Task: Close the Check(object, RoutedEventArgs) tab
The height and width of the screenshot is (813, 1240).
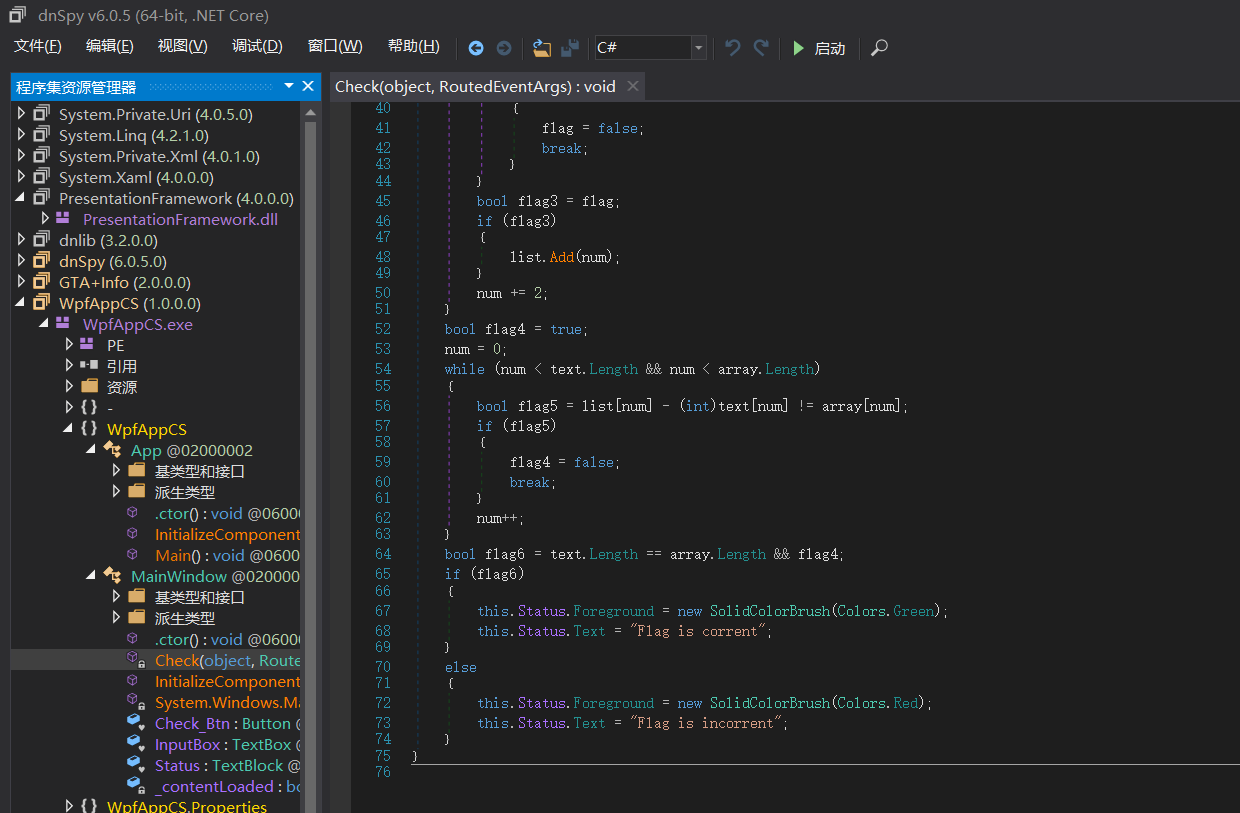Action: pyautogui.click(x=632, y=86)
